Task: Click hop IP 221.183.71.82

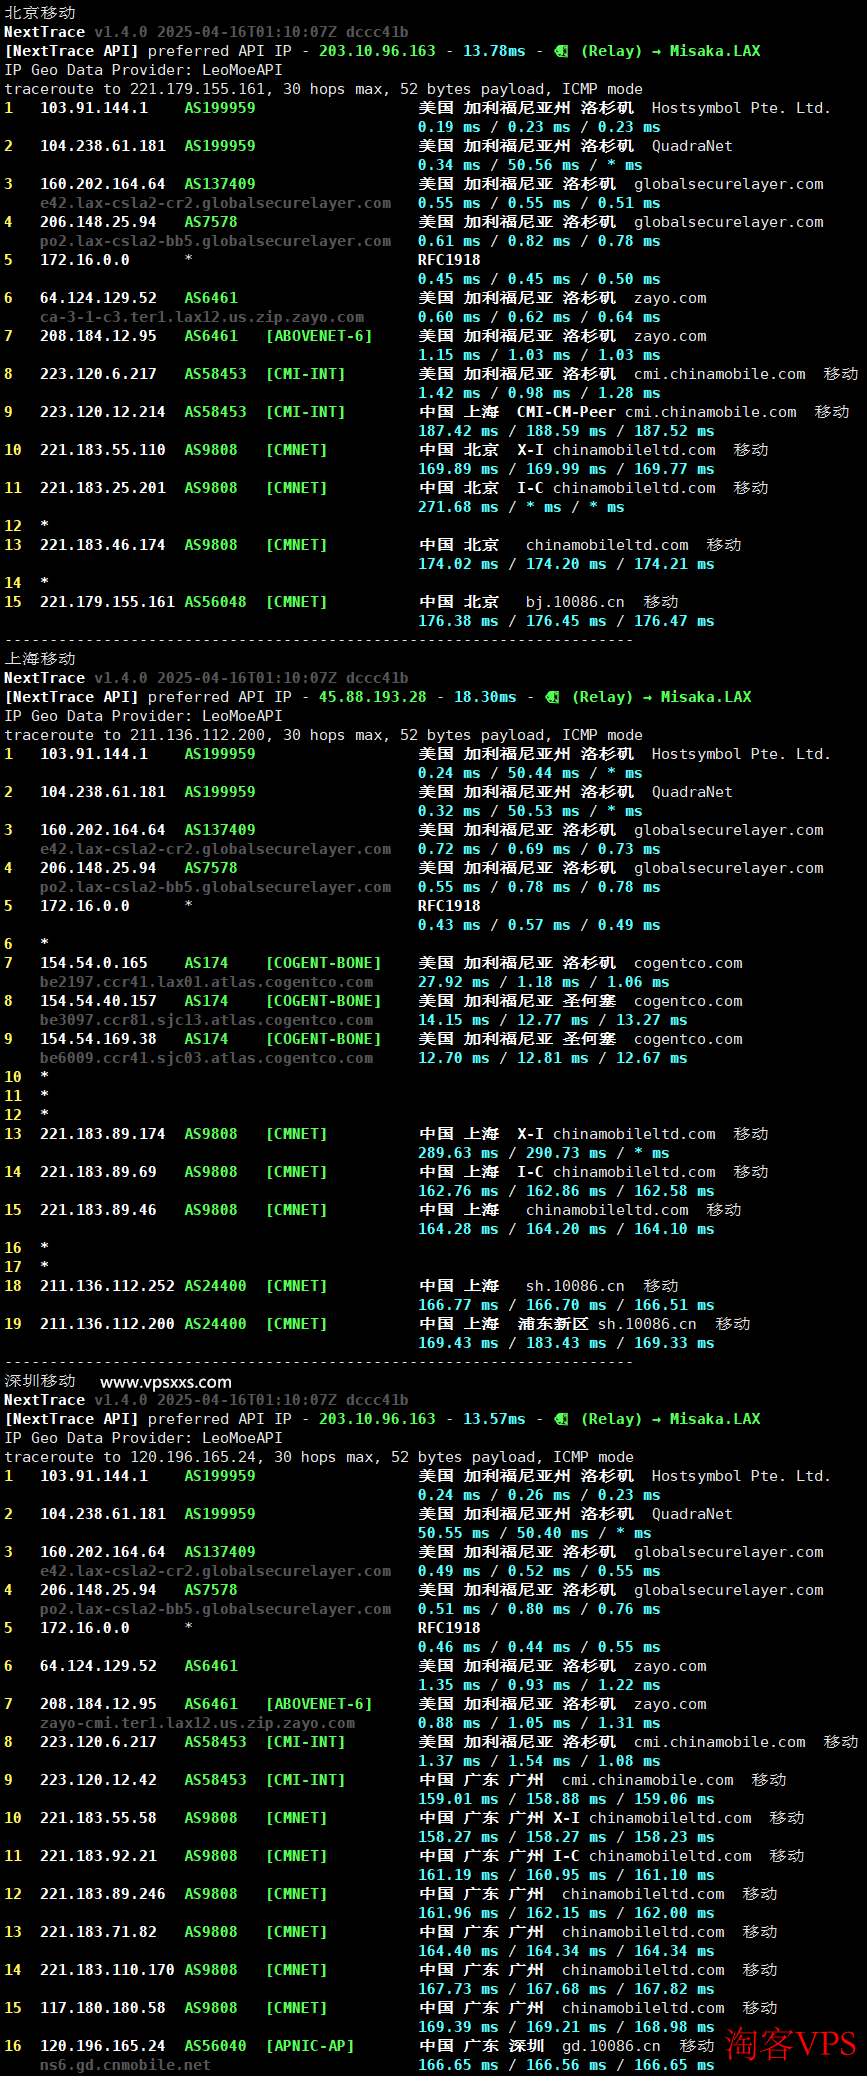Action: tap(98, 1931)
